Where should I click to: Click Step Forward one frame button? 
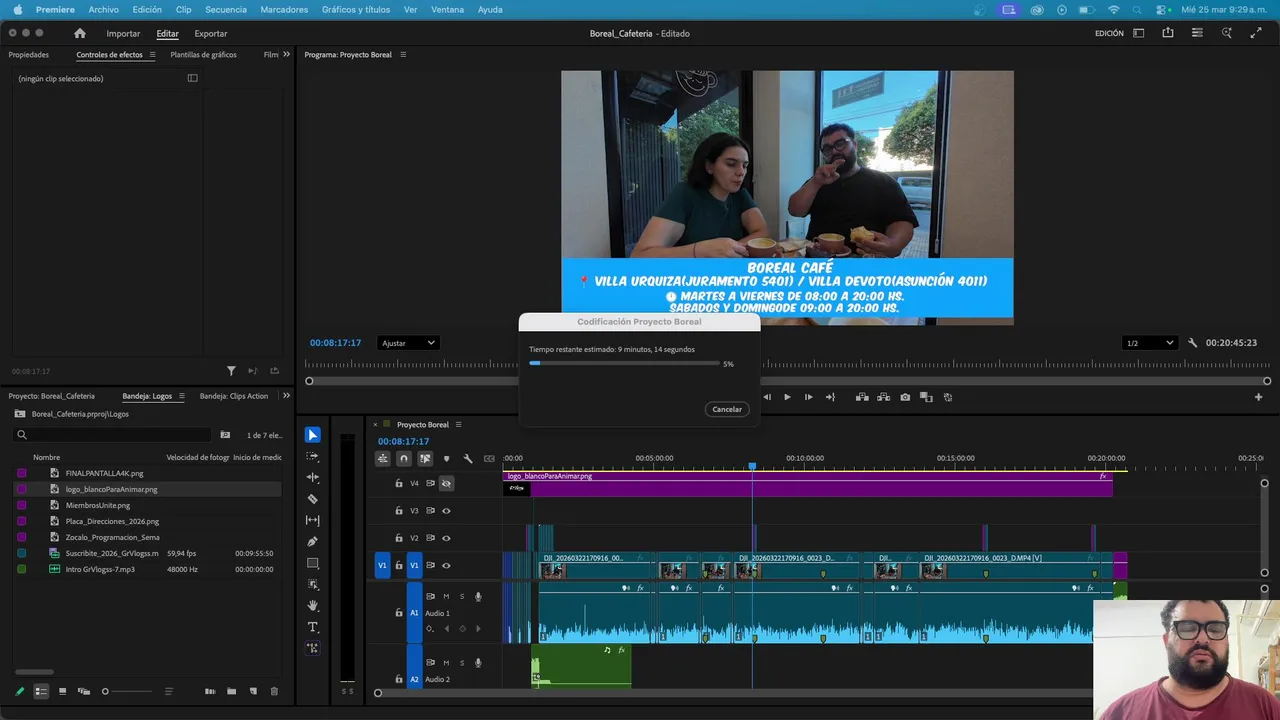pyautogui.click(x=808, y=397)
